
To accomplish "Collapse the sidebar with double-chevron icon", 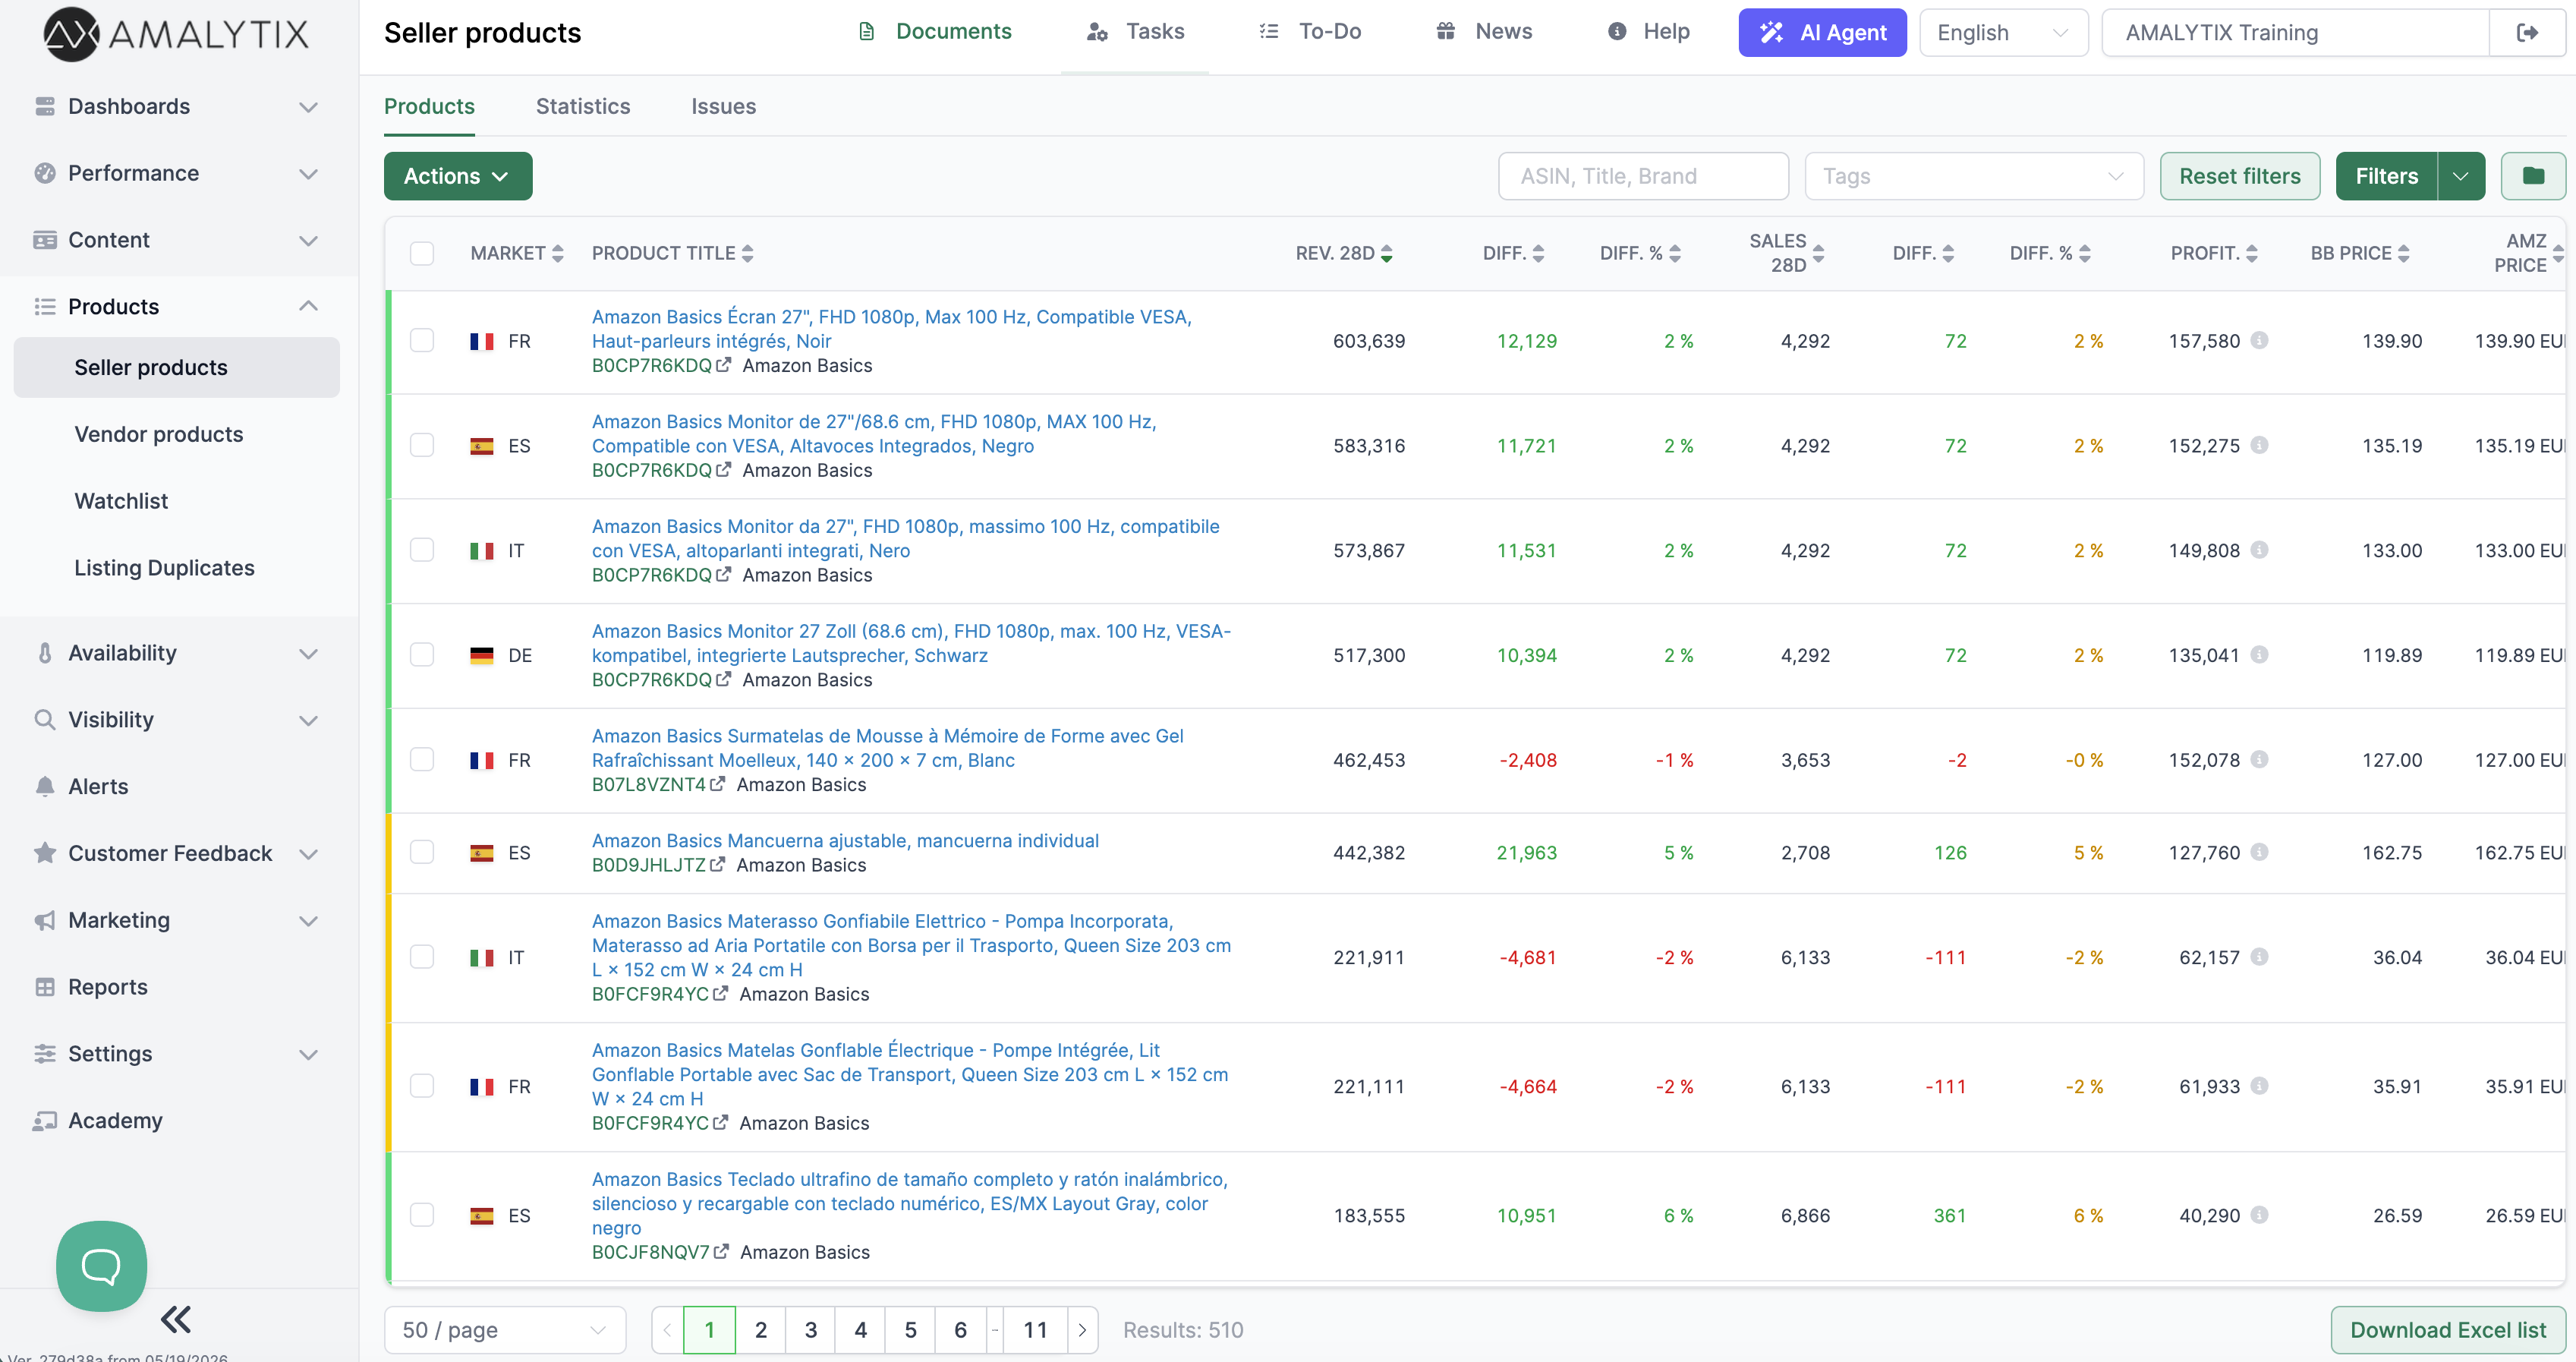I will 176,1320.
